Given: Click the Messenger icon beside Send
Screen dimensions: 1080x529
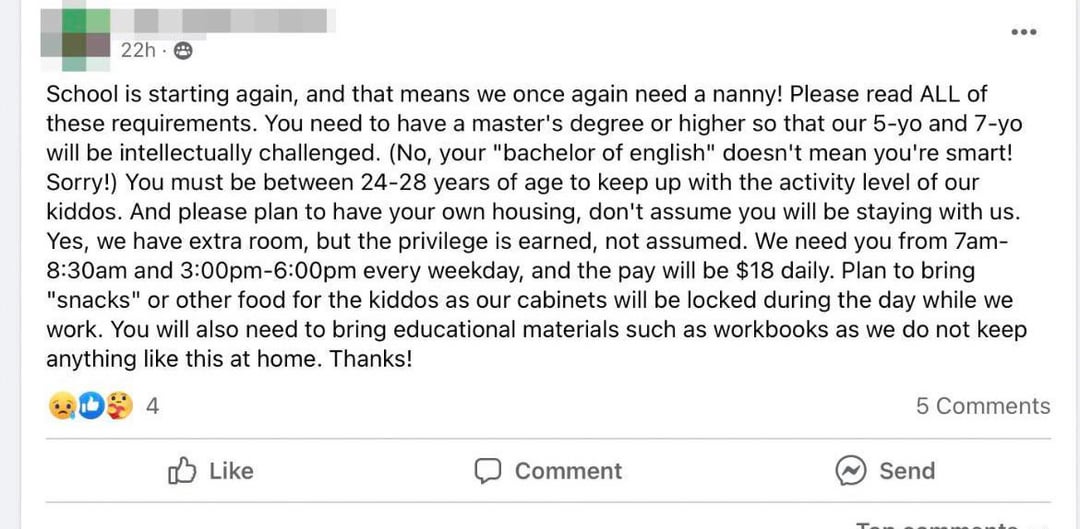Looking at the screenshot, I should (850, 471).
